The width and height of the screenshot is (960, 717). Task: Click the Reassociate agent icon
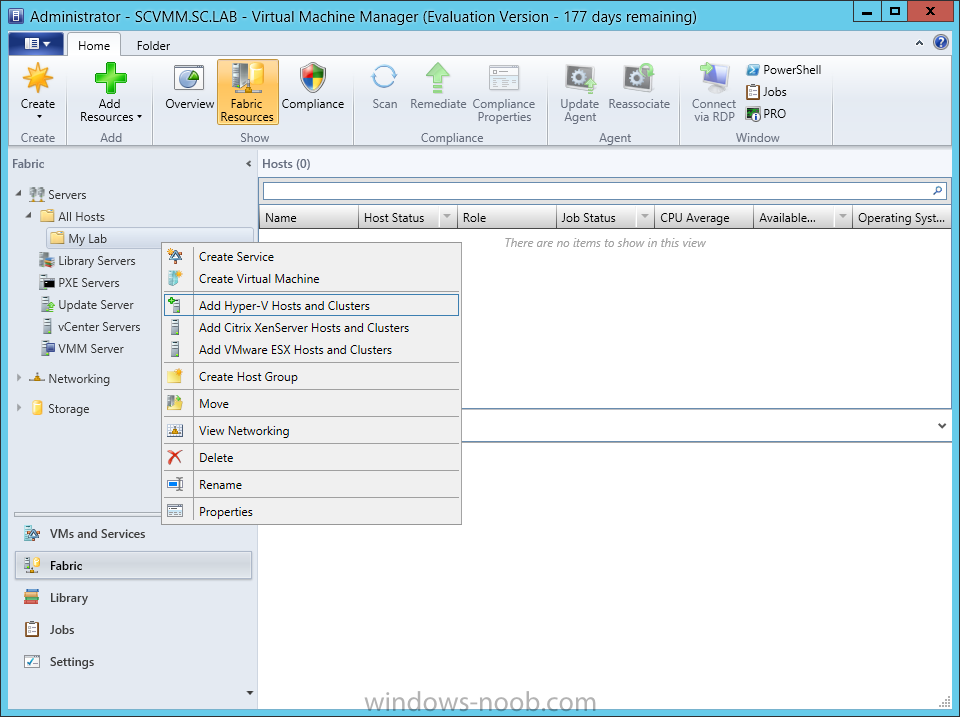click(x=639, y=78)
